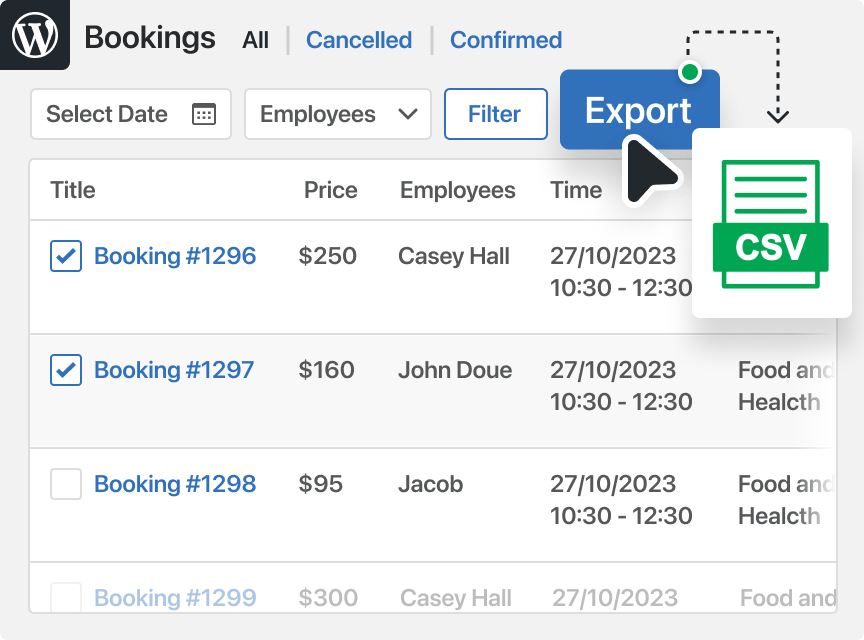Click the green CSV file icon
The image size is (864, 640).
770,224
